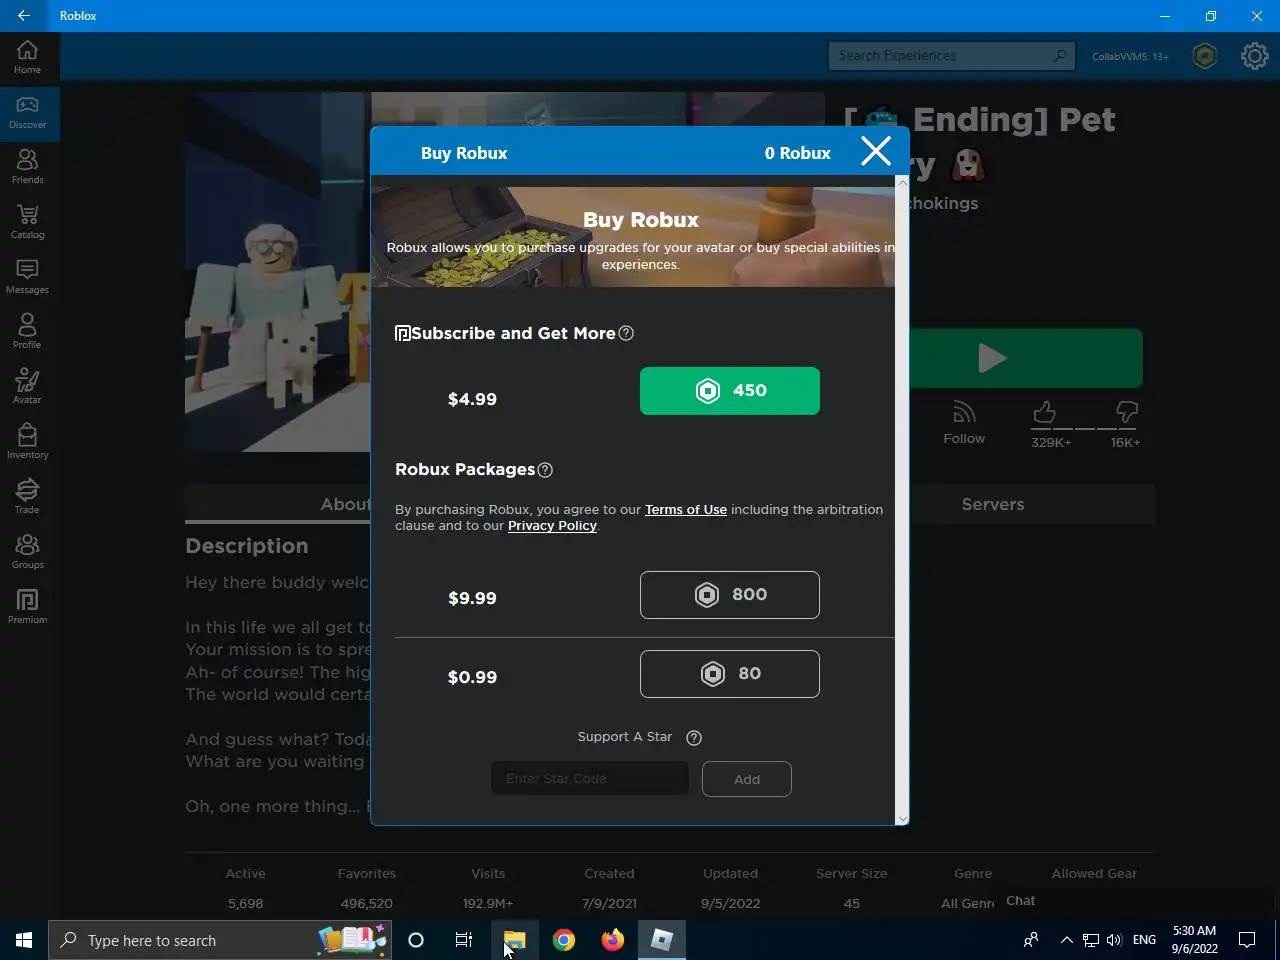This screenshot has width=1280, height=960.
Task: Click the dialog scrollbar down arrow
Action: [902, 818]
